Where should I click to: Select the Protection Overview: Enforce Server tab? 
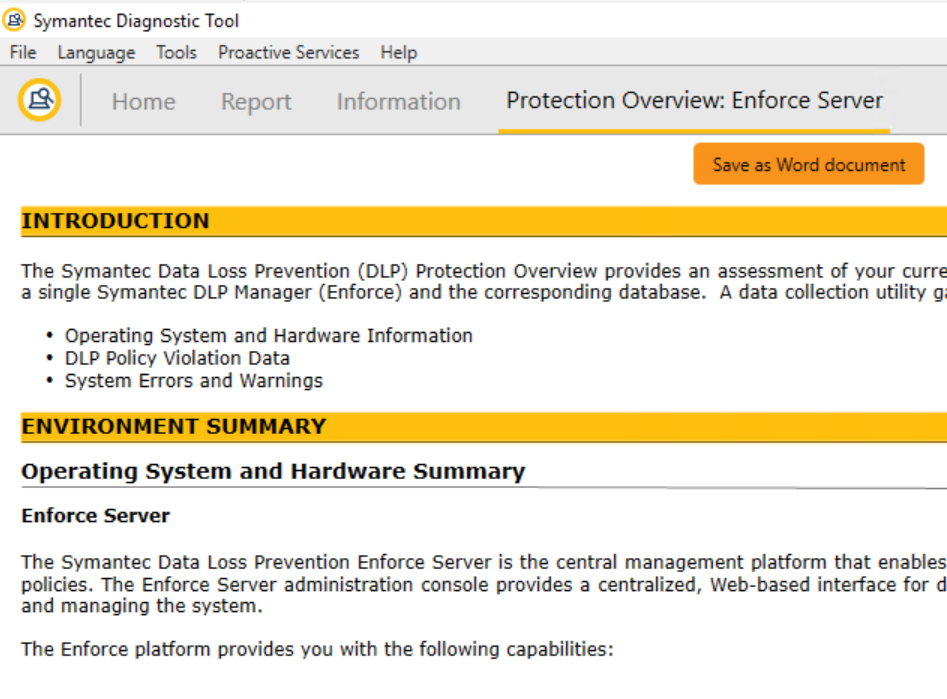695,101
